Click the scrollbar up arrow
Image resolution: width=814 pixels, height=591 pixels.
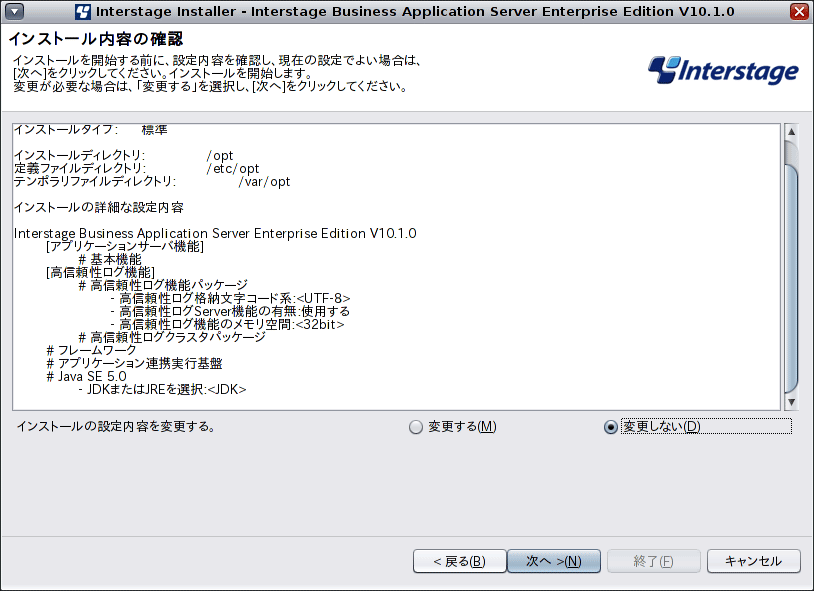(791, 131)
